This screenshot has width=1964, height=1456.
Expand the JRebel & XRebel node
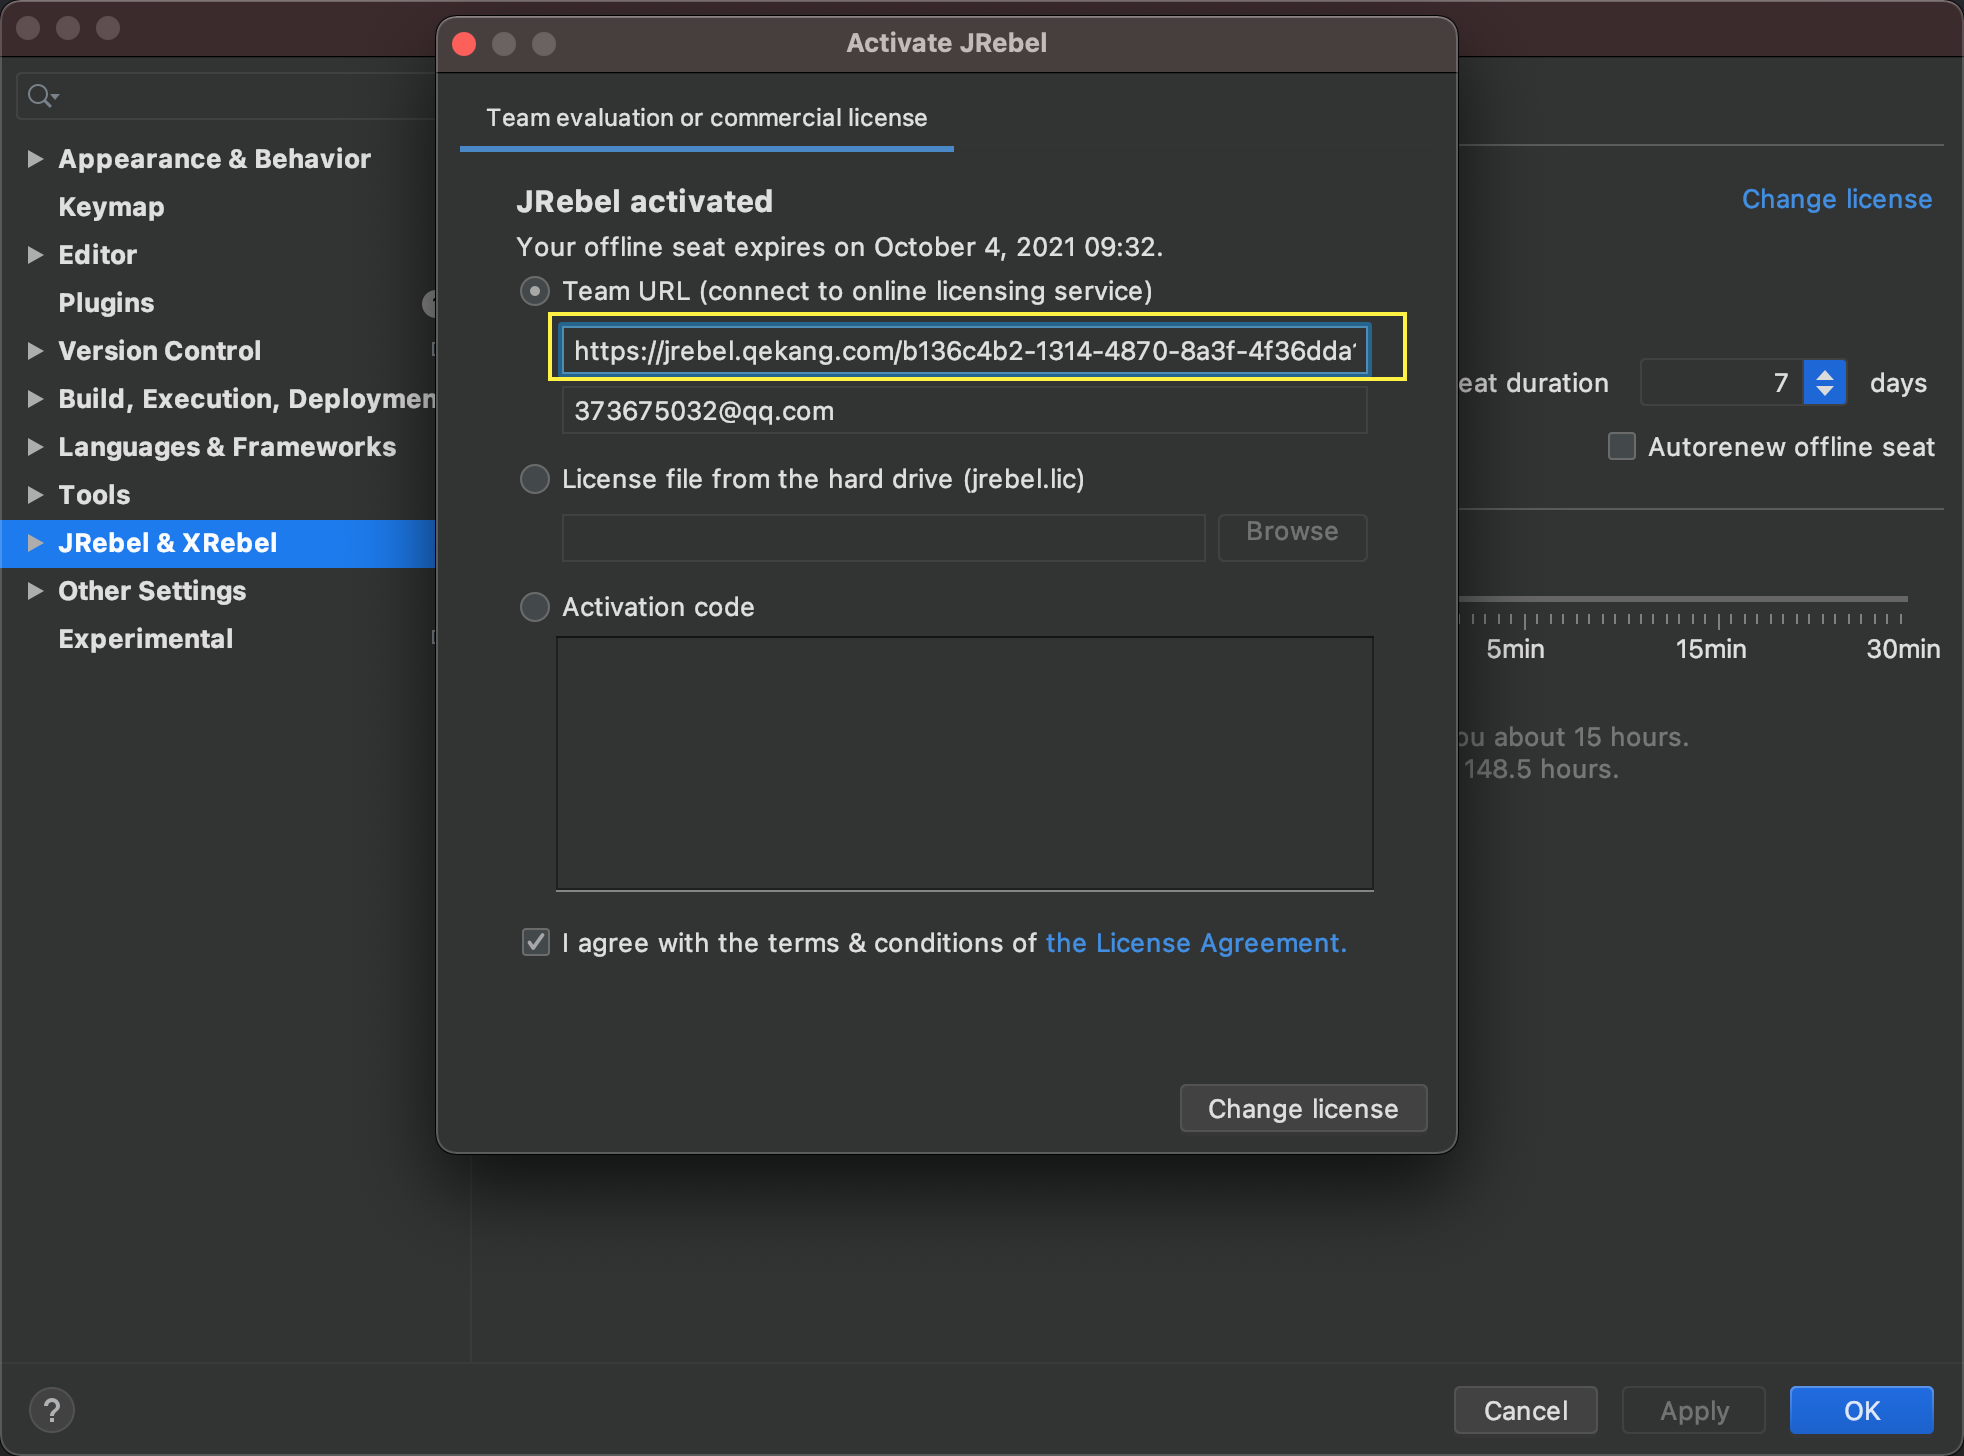click(35, 542)
